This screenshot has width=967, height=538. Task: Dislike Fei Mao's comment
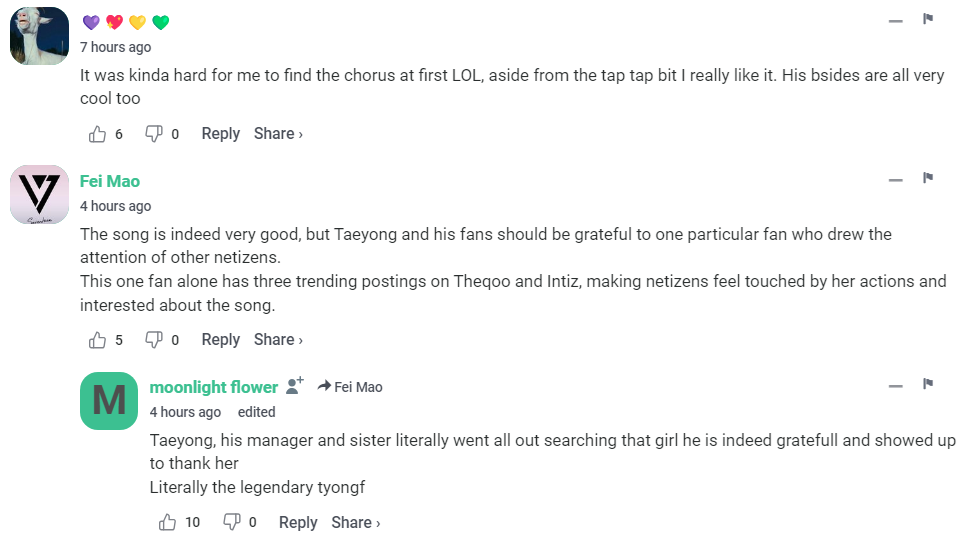(x=154, y=340)
